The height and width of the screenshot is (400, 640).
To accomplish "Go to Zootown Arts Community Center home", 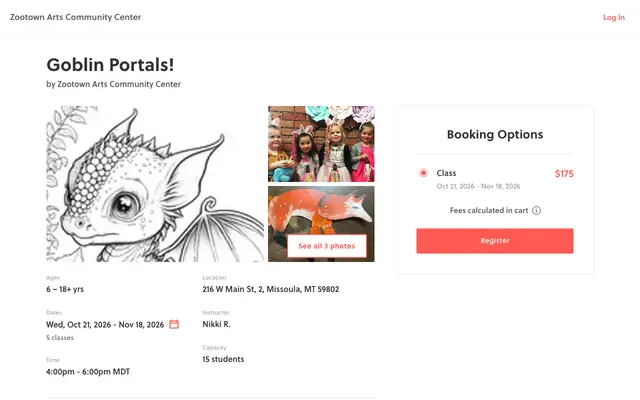I will click(76, 17).
